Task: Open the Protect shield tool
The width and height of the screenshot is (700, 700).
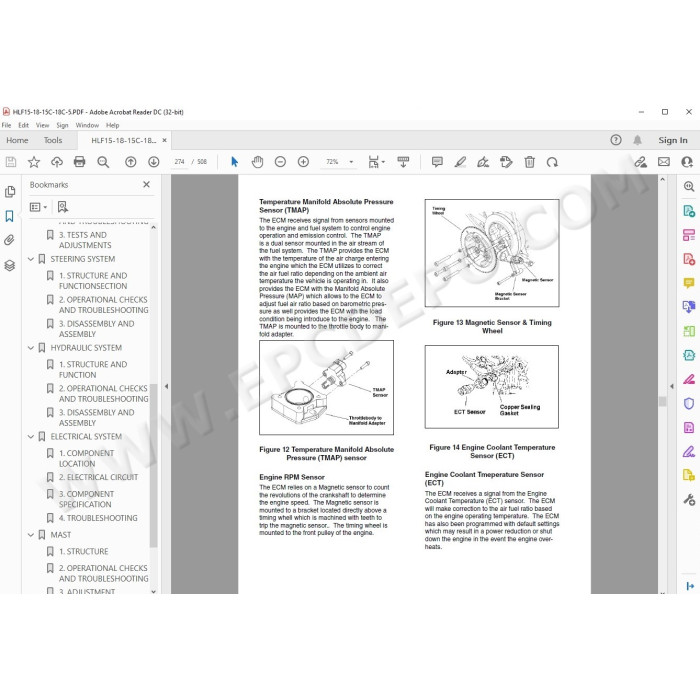Action: [689, 404]
